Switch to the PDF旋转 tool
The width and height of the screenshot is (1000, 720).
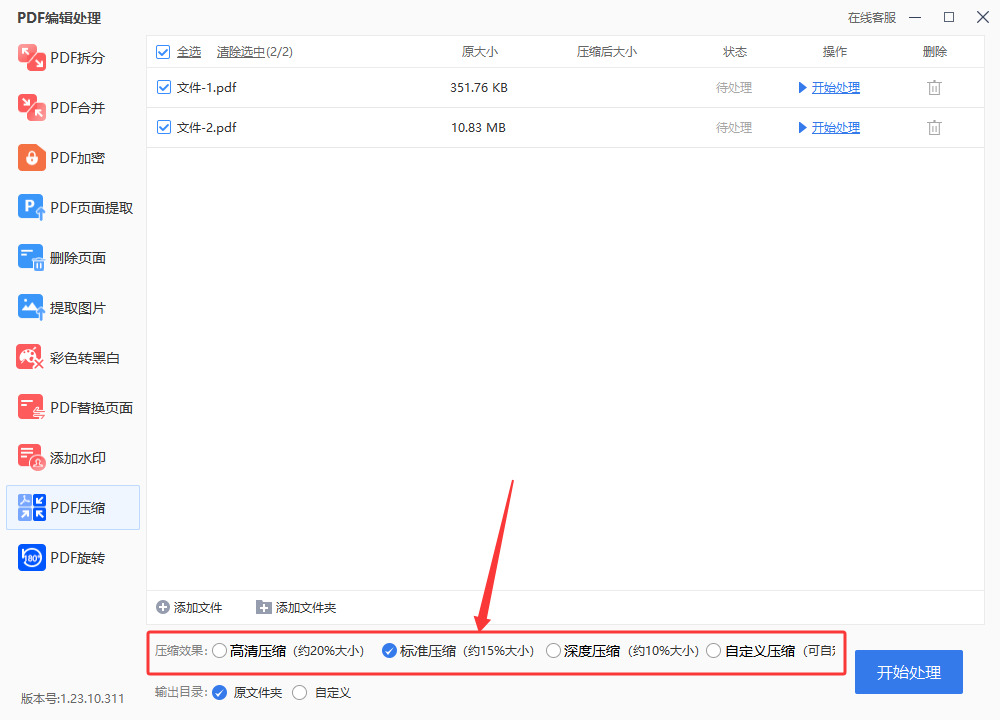click(x=73, y=558)
